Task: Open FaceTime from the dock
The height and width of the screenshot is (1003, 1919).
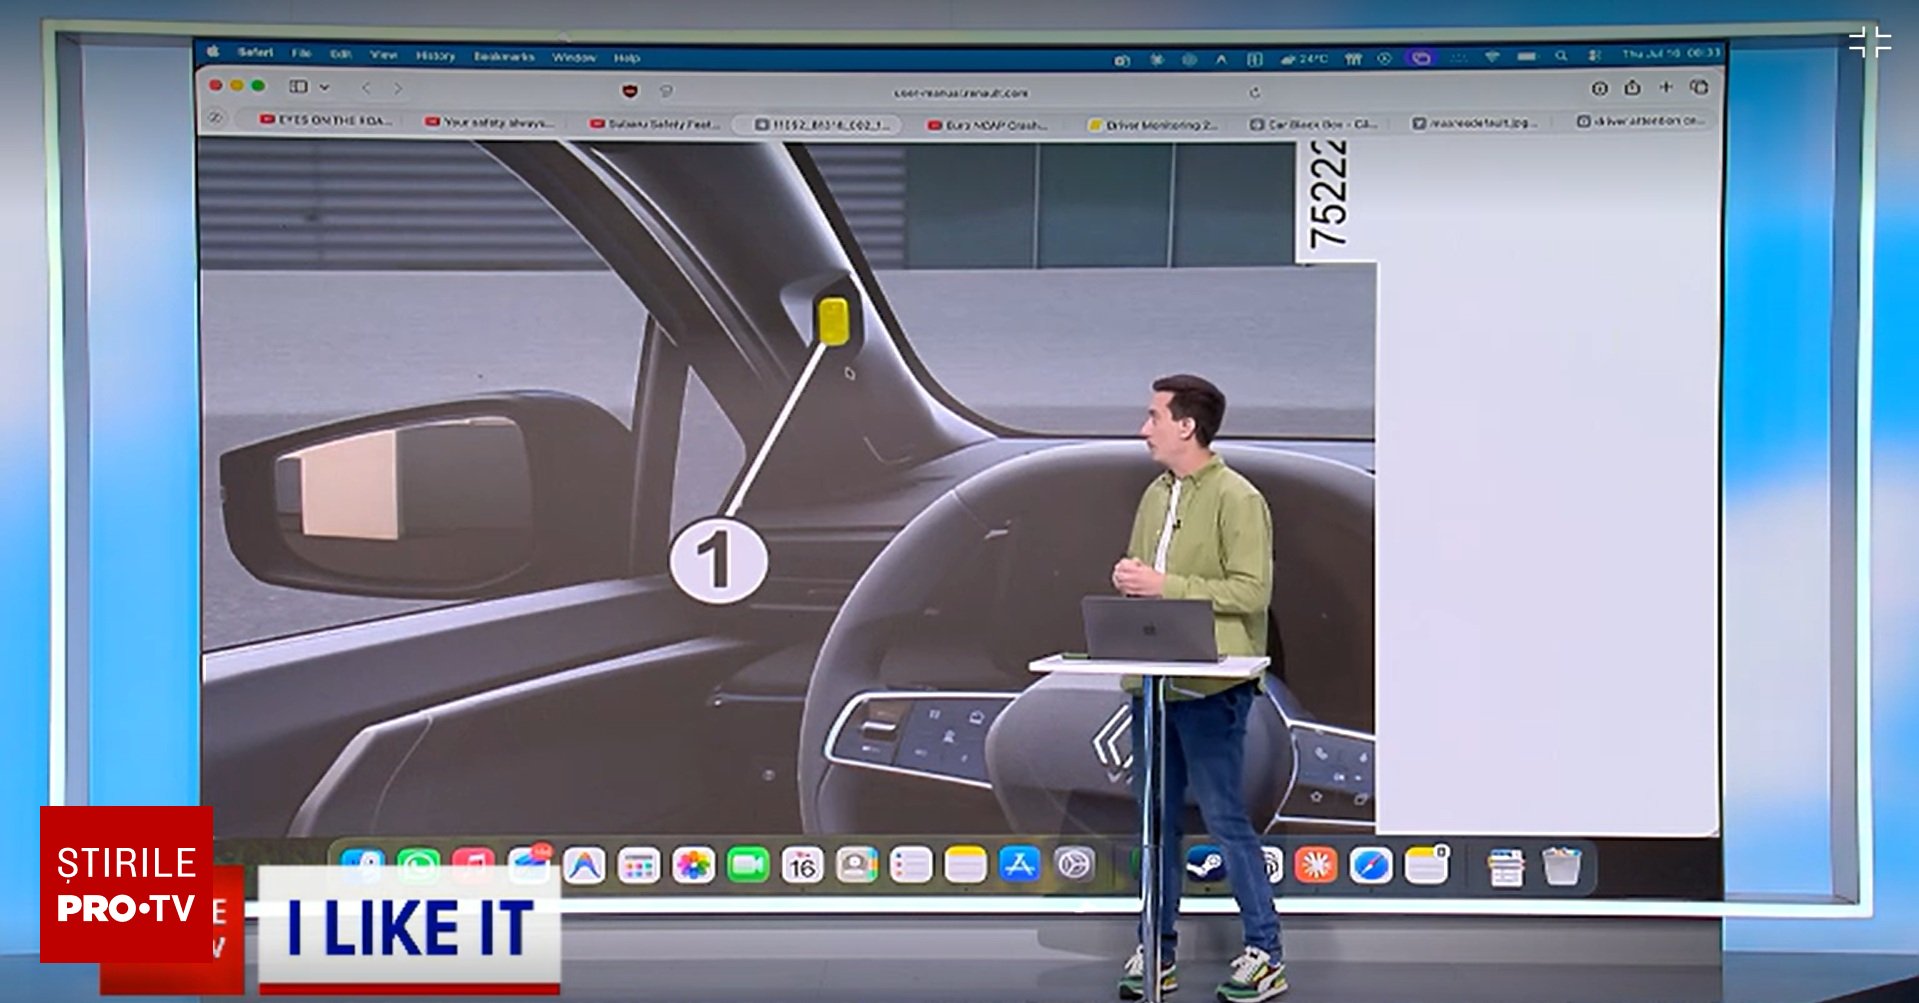Action: (747, 865)
